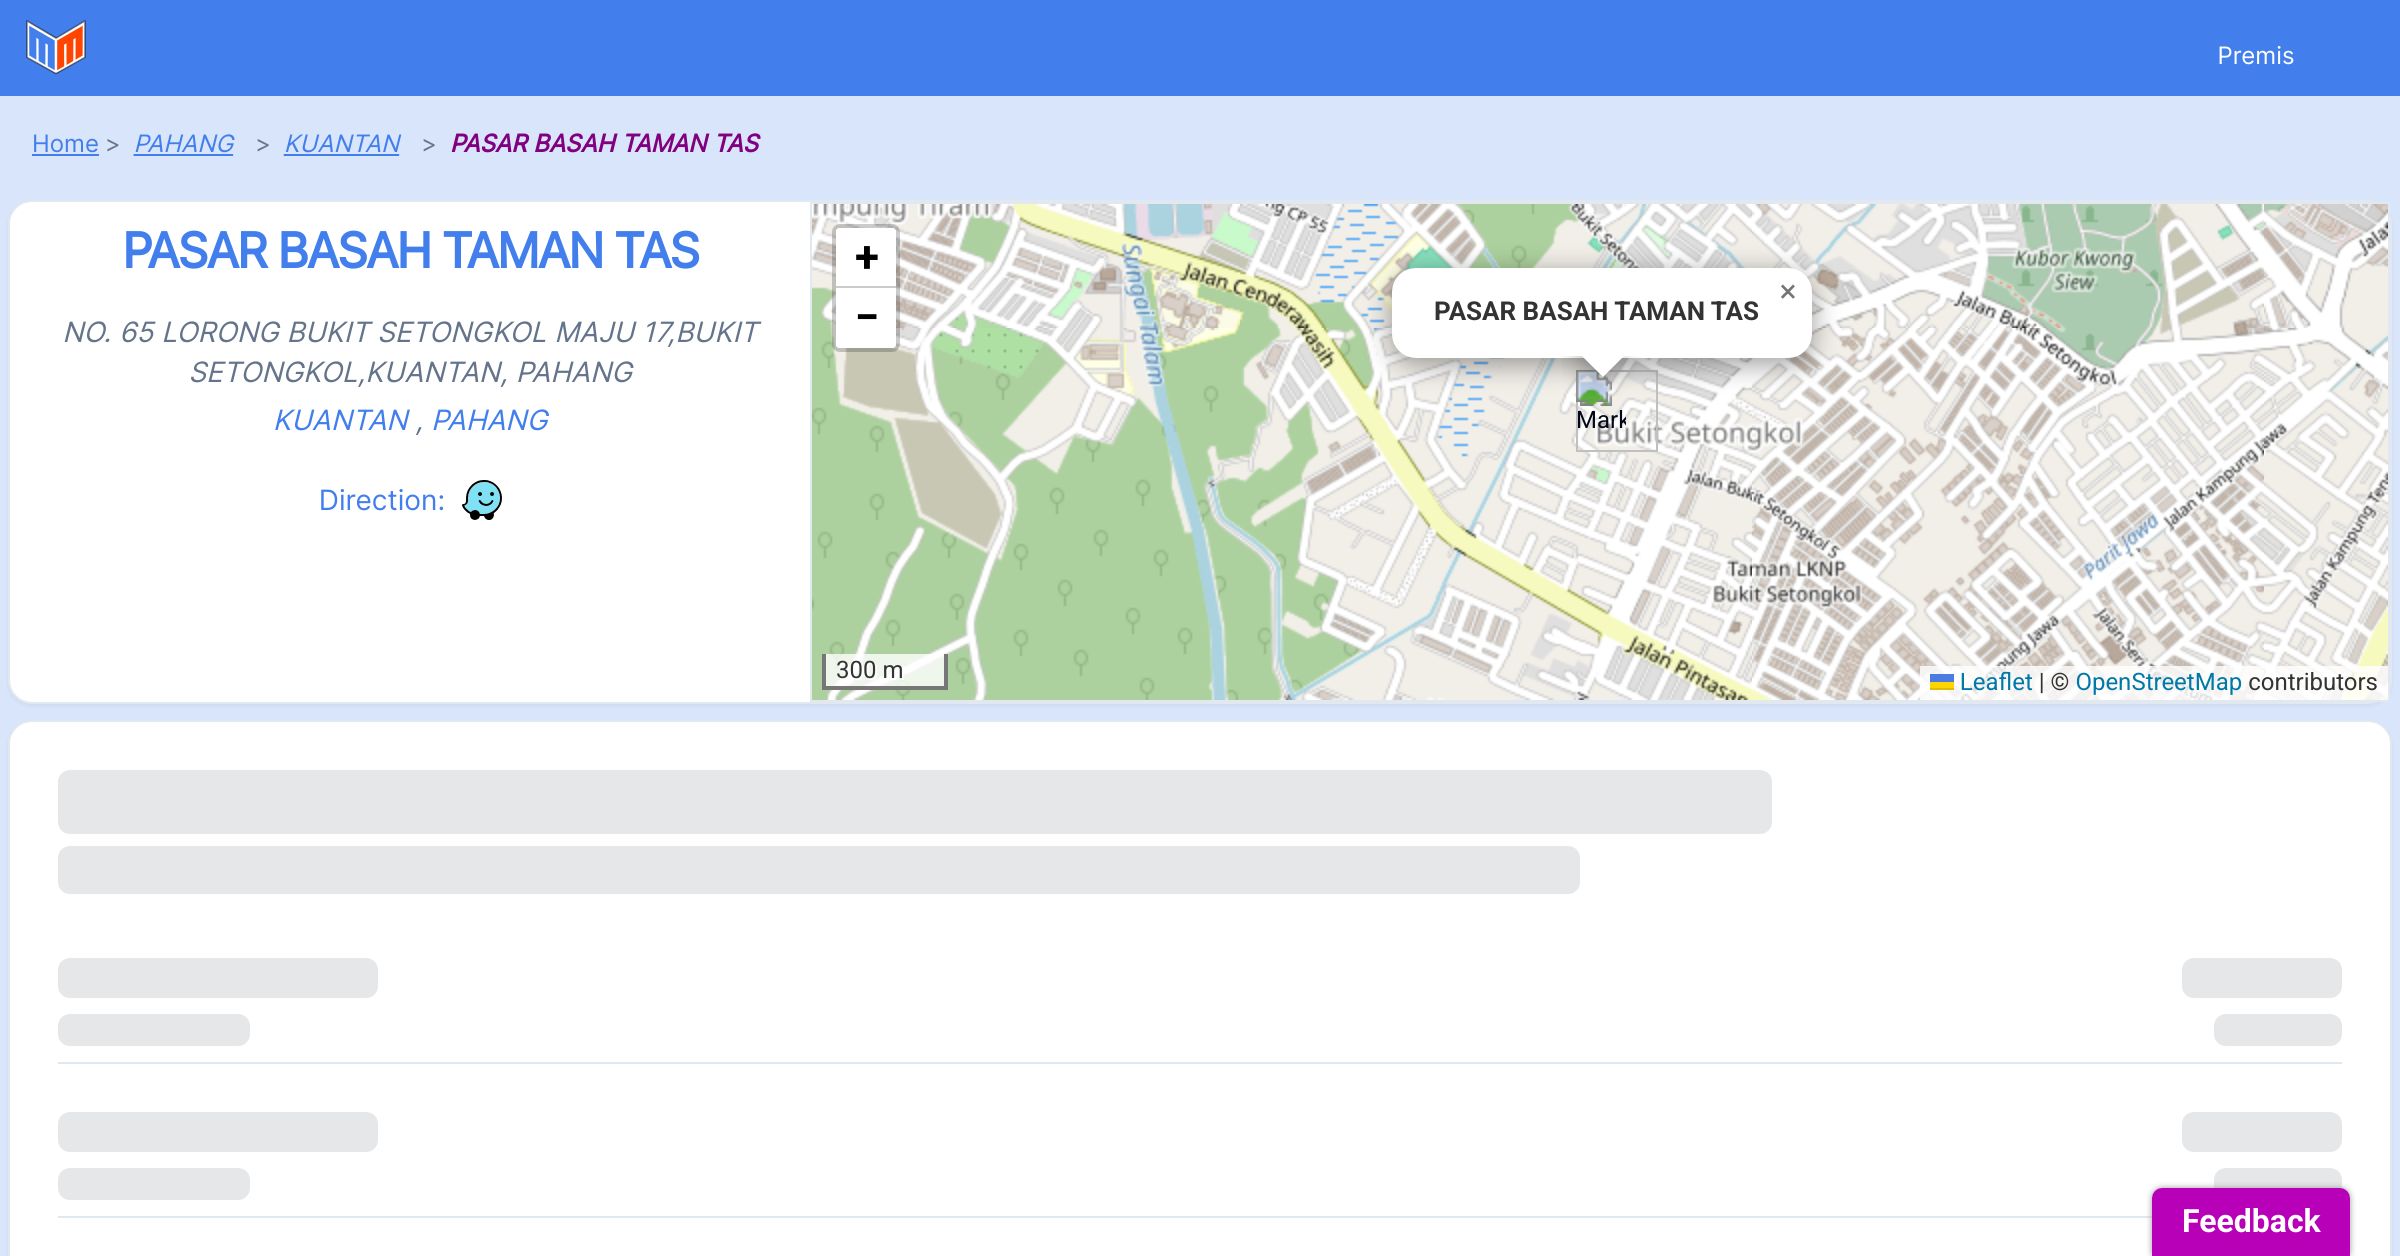The height and width of the screenshot is (1256, 2400).
Task: Click the 300 m map scale bar
Action: pyautogui.click(x=884, y=670)
